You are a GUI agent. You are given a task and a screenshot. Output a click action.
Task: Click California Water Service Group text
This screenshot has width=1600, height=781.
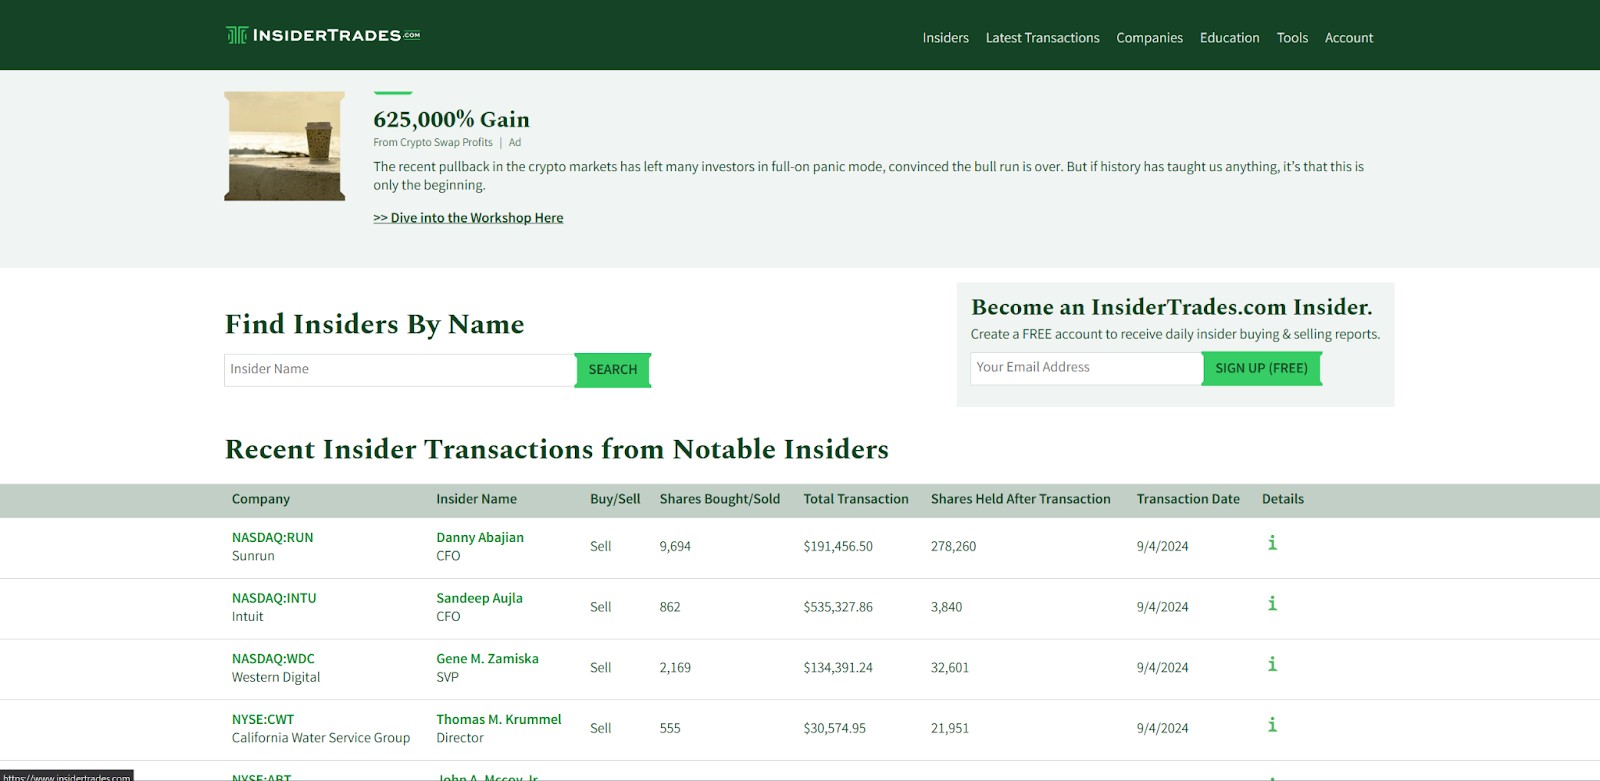point(321,738)
